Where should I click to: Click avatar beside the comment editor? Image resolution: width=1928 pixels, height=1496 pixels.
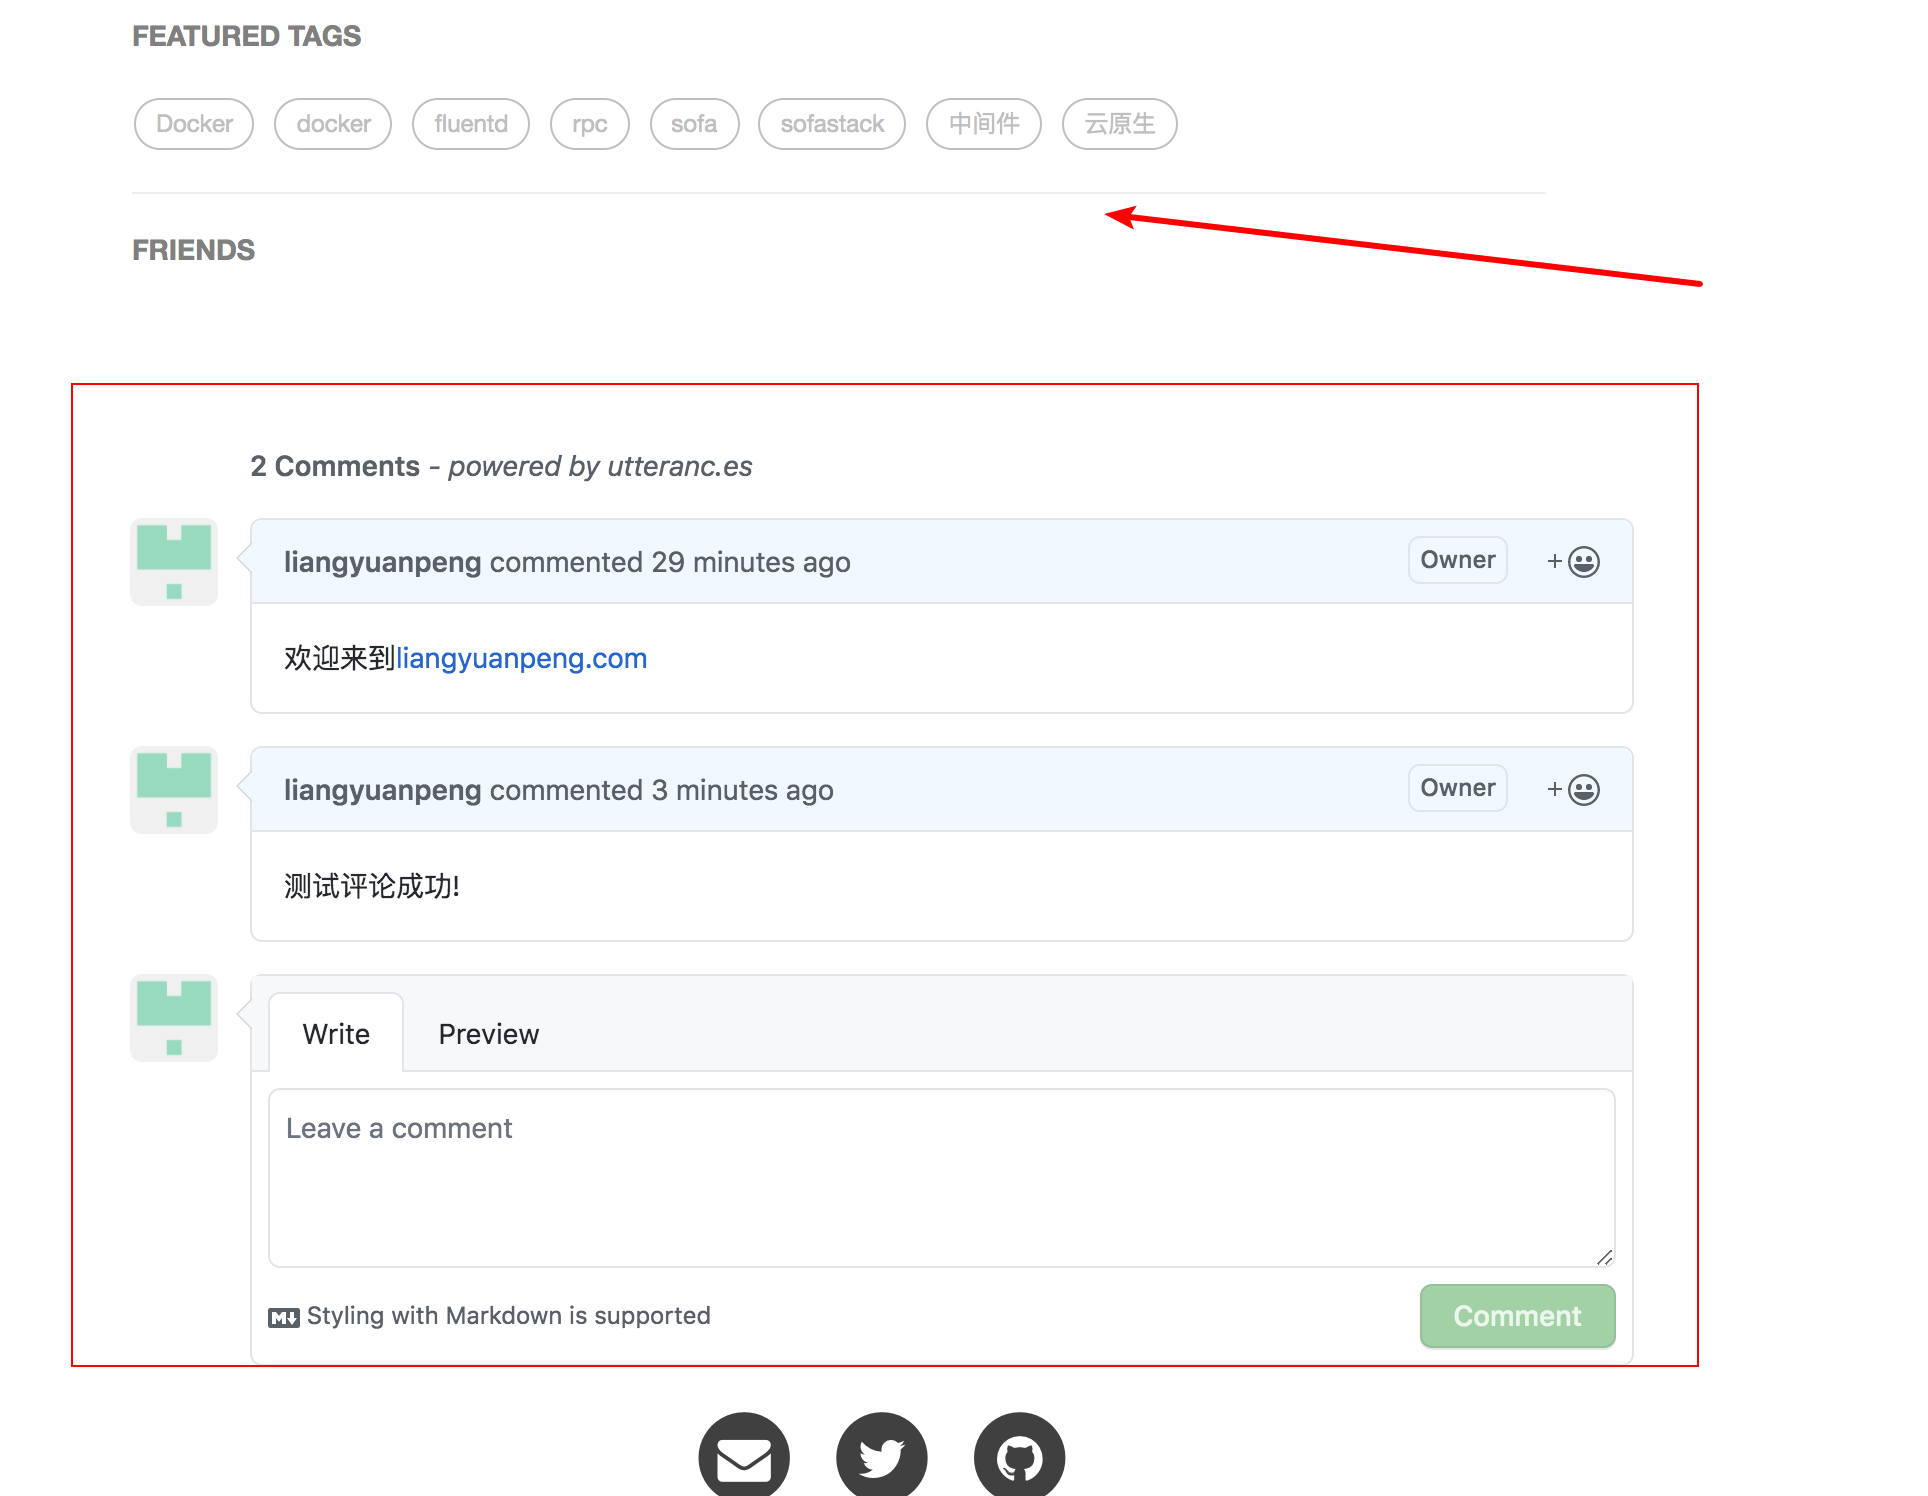(x=174, y=1018)
